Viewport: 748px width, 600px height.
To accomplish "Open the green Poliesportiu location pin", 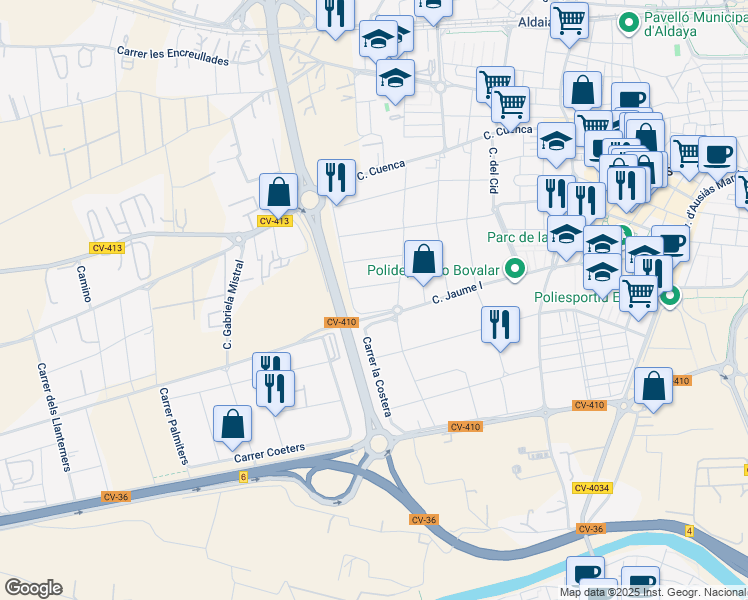I will tap(670, 295).
